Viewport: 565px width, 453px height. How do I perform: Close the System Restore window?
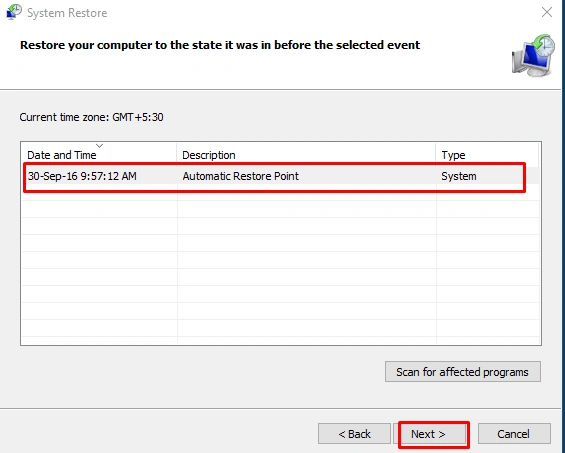(547, 12)
